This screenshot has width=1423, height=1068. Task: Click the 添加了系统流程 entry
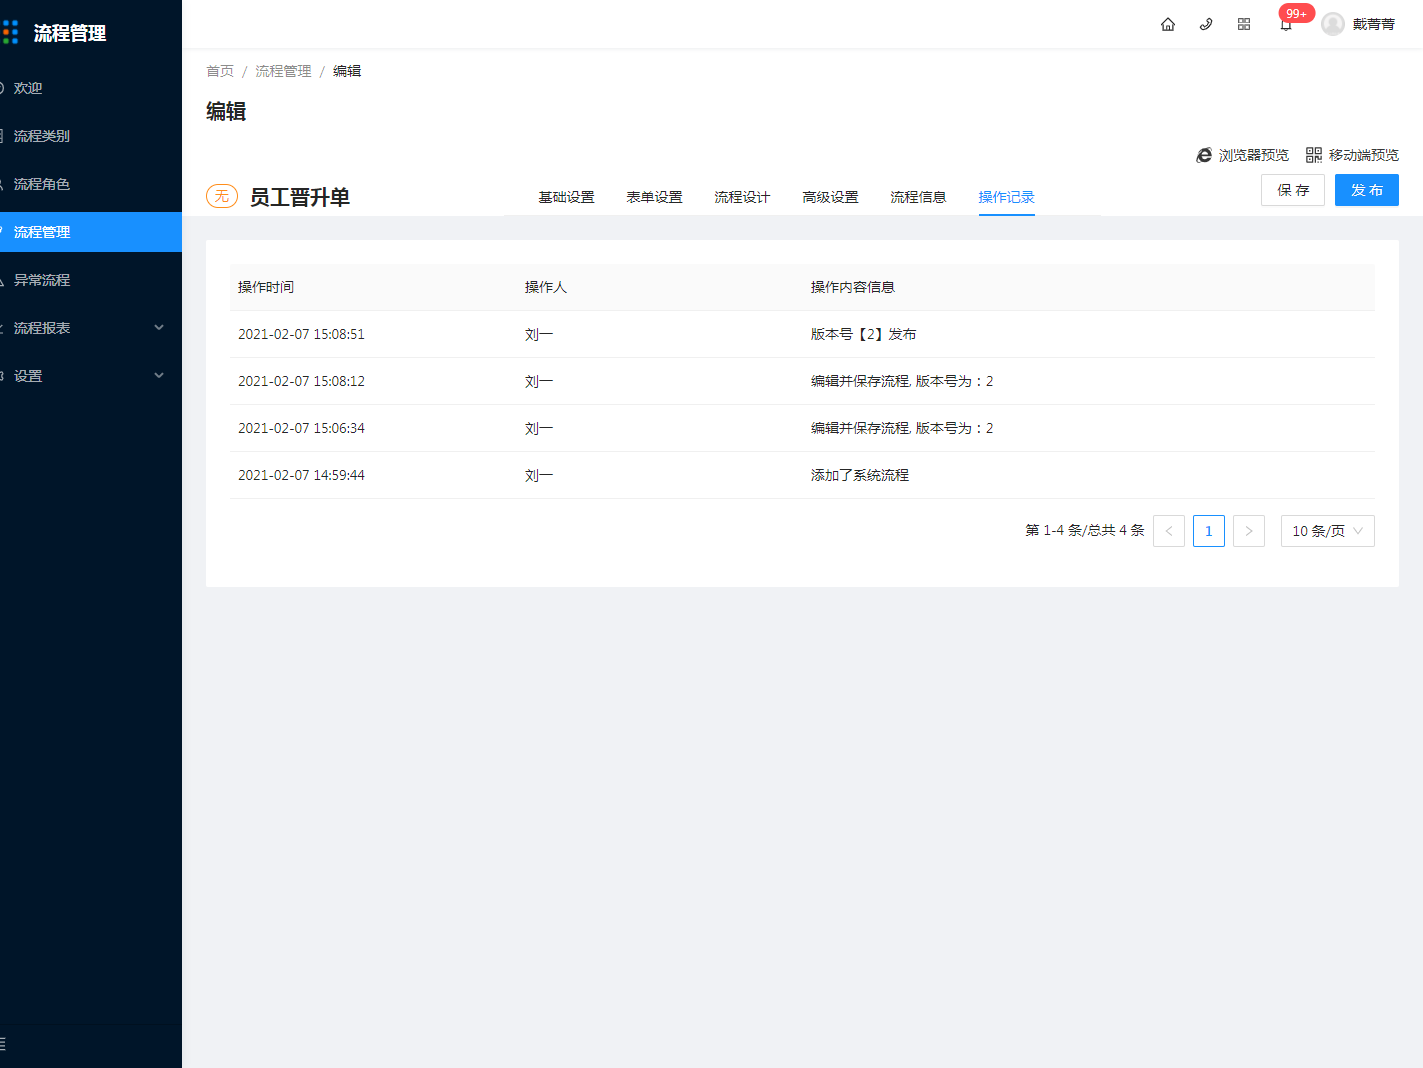[860, 475]
